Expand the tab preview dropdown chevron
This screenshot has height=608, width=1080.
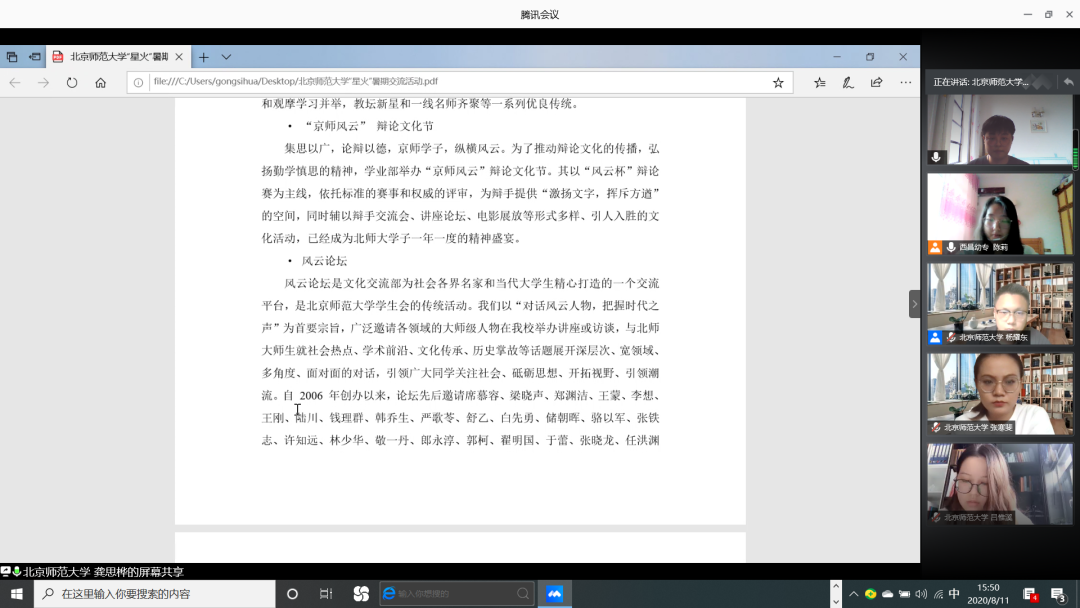tap(226, 57)
